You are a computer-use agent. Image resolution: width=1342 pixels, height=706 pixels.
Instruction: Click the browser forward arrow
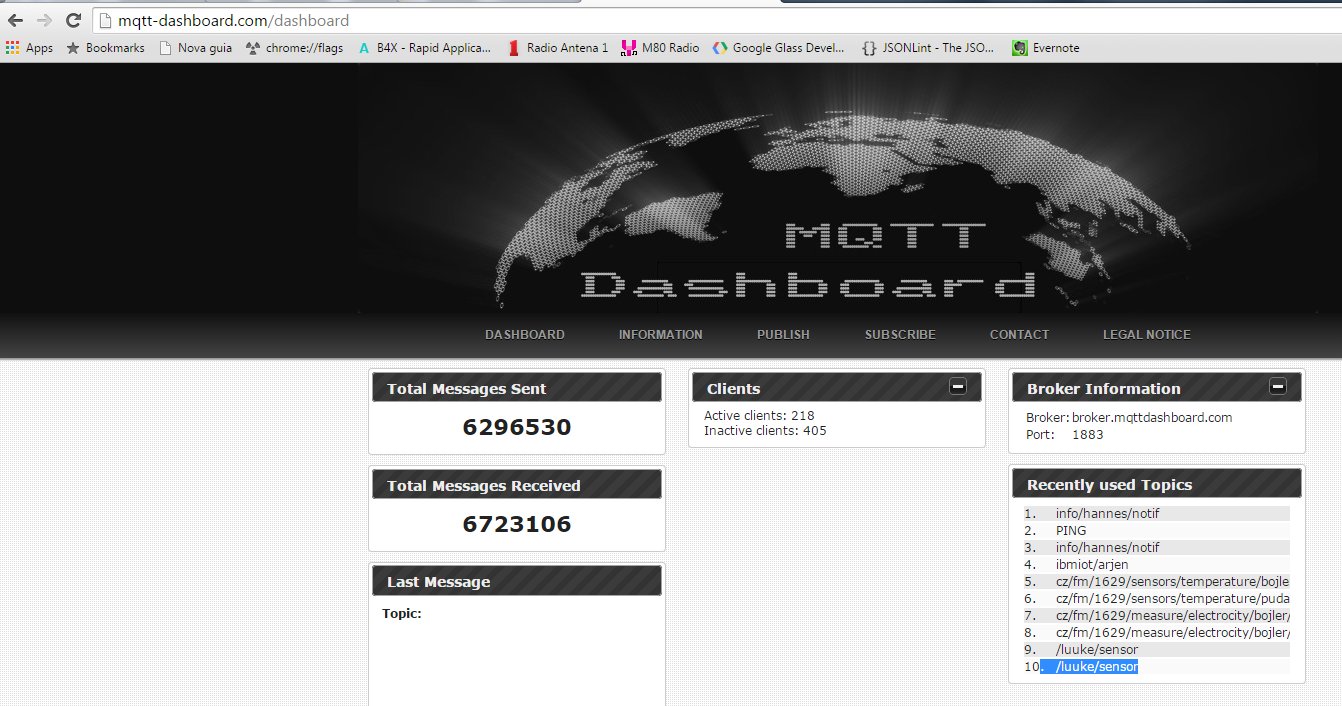44,20
